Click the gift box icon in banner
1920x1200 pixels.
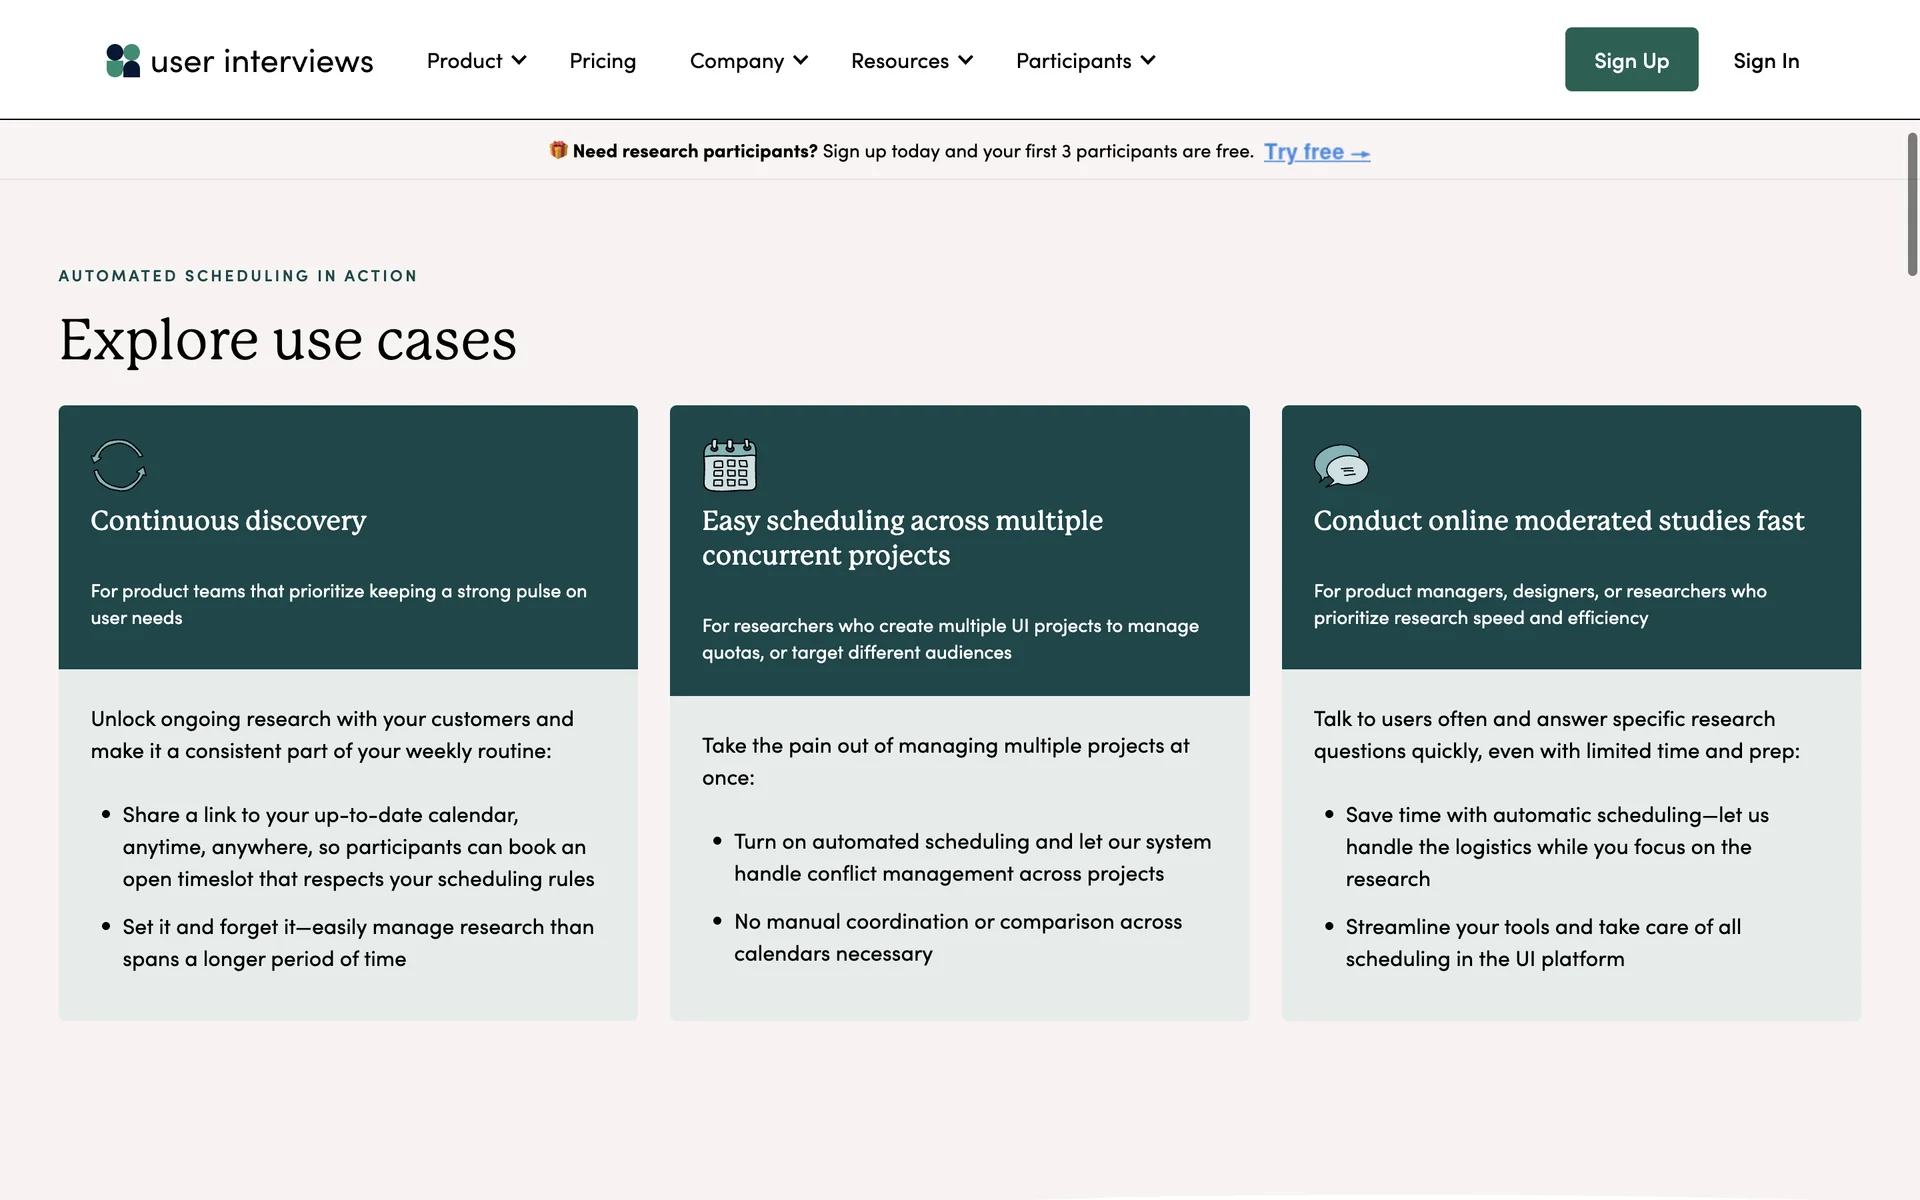[x=558, y=150]
